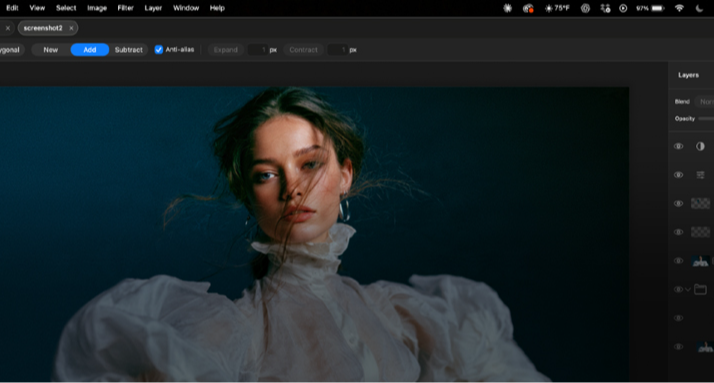
Task: Switch to the screenshot2 document tab
Action: click(43, 28)
